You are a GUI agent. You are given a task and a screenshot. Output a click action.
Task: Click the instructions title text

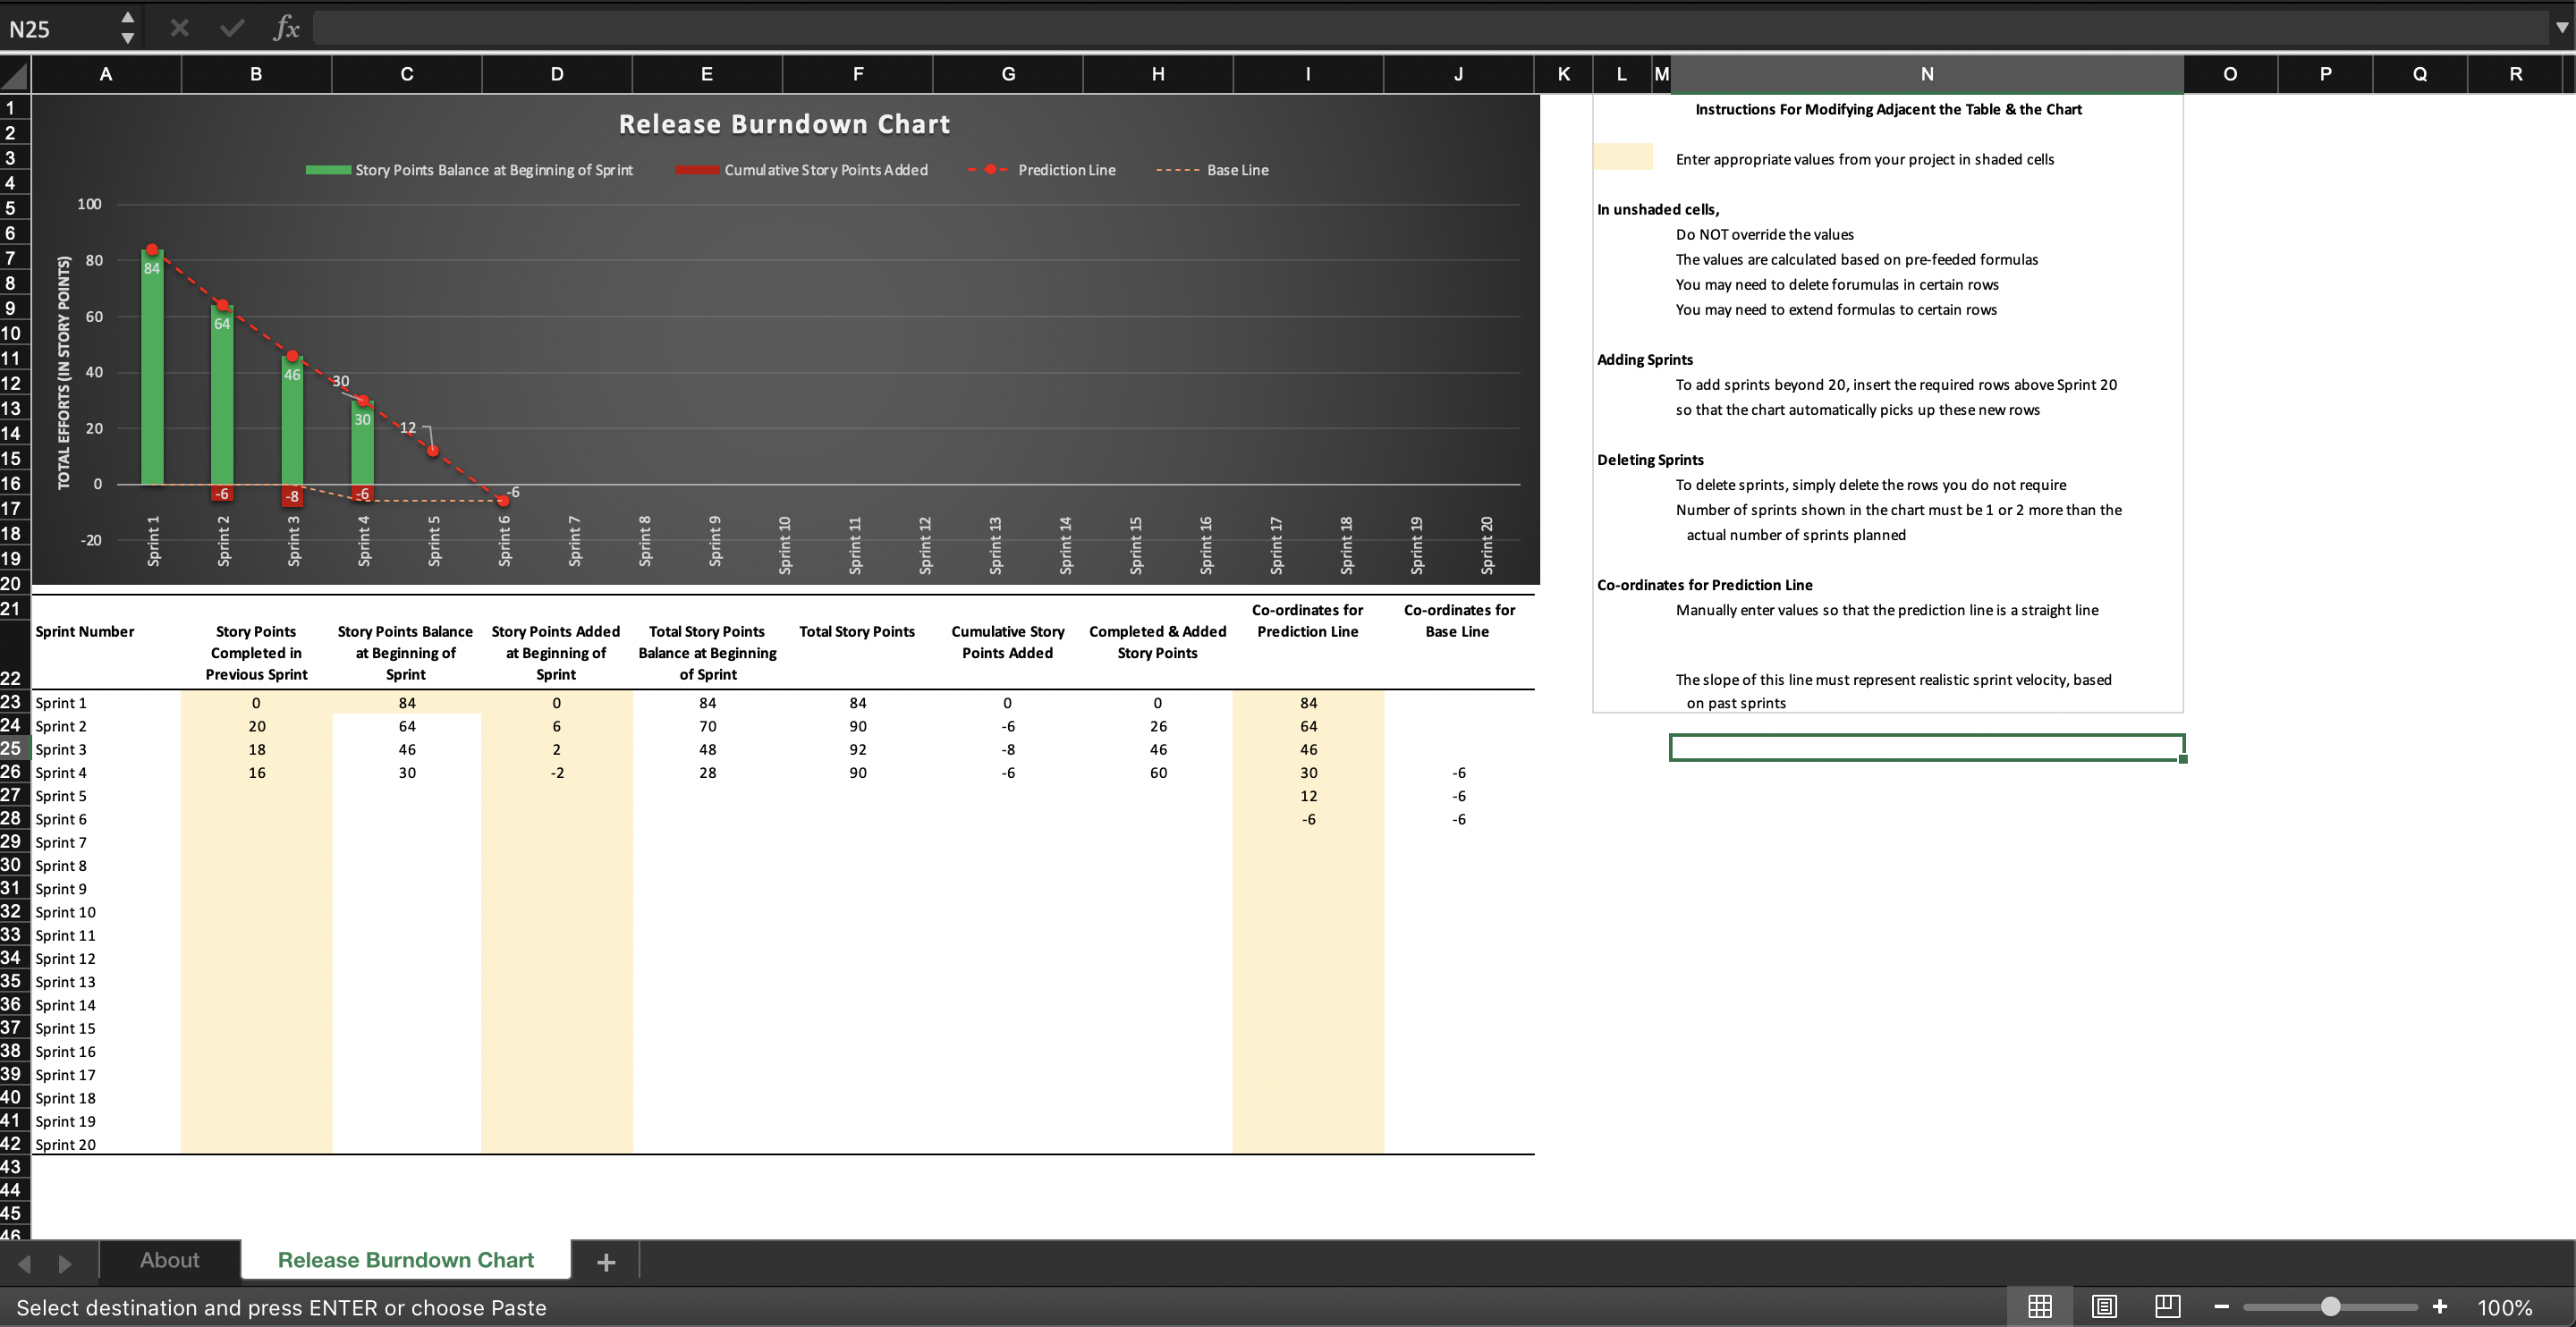click(x=1888, y=109)
